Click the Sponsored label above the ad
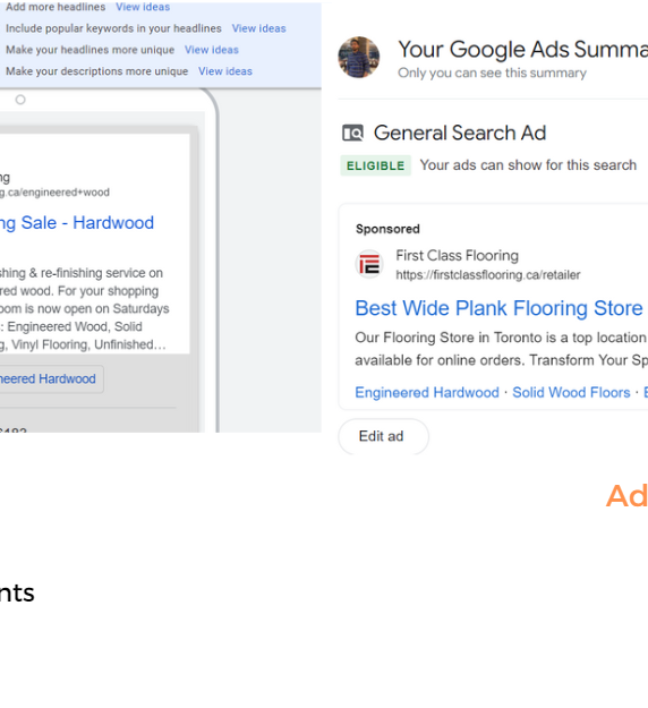Image resolution: width=648 pixels, height=708 pixels. (x=387, y=229)
